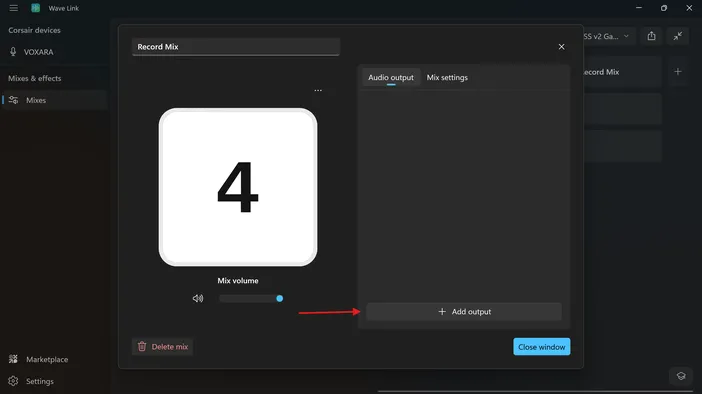Click the Wave Link app logo
This screenshot has width=702, height=394.
pyautogui.click(x=35, y=8)
